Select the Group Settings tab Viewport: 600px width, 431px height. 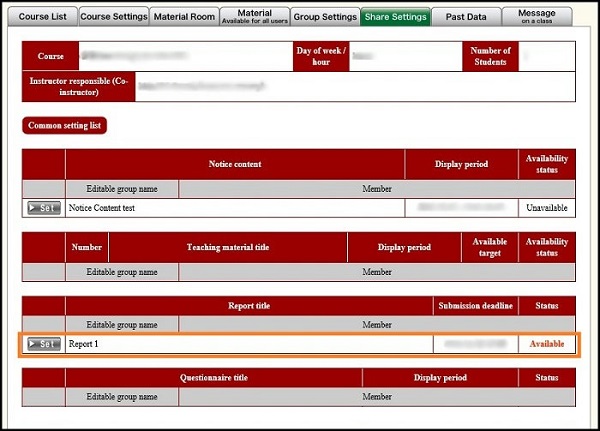pyautogui.click(x=325, y=16)
